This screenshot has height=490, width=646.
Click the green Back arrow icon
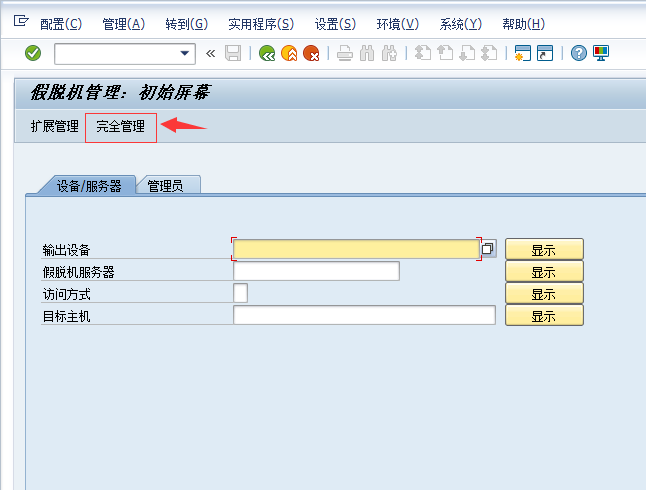(x=267, y=54)
